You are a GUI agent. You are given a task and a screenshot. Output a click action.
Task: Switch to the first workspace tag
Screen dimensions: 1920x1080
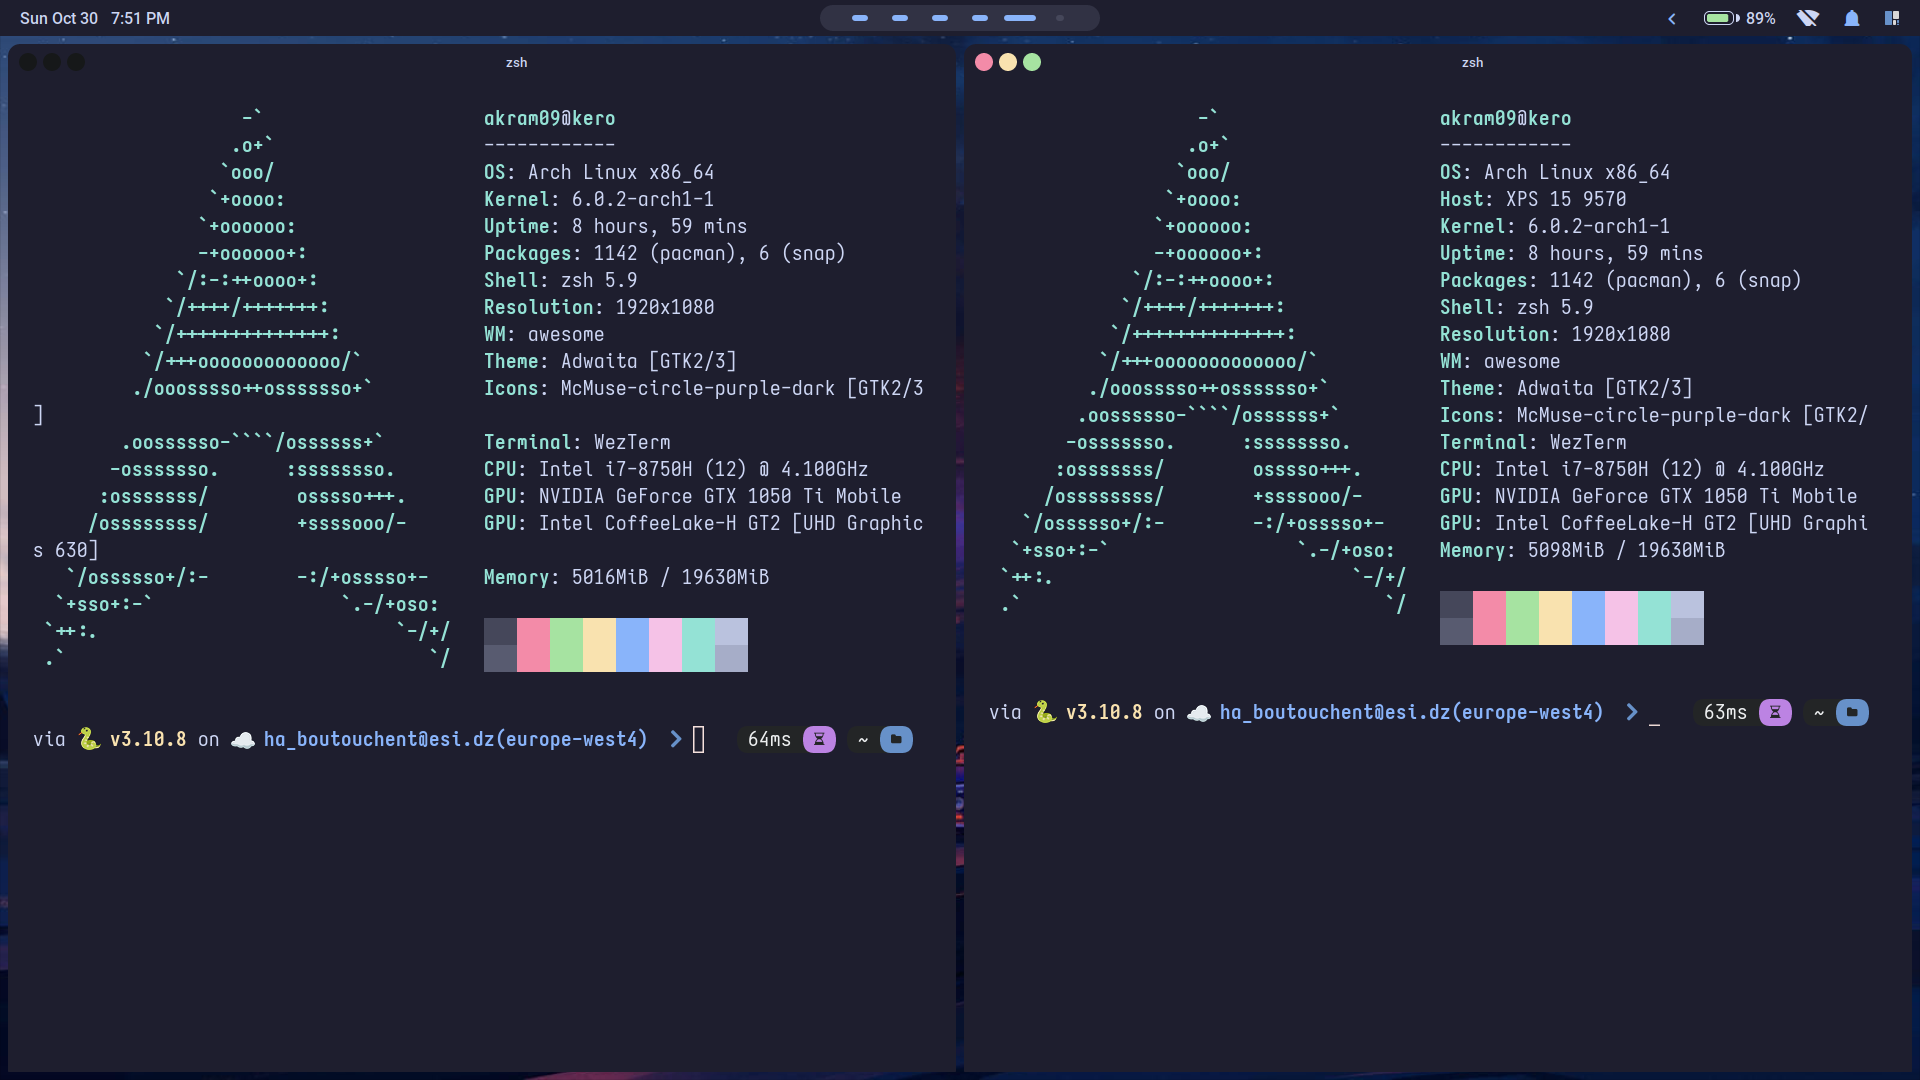(x=860, y=18)
